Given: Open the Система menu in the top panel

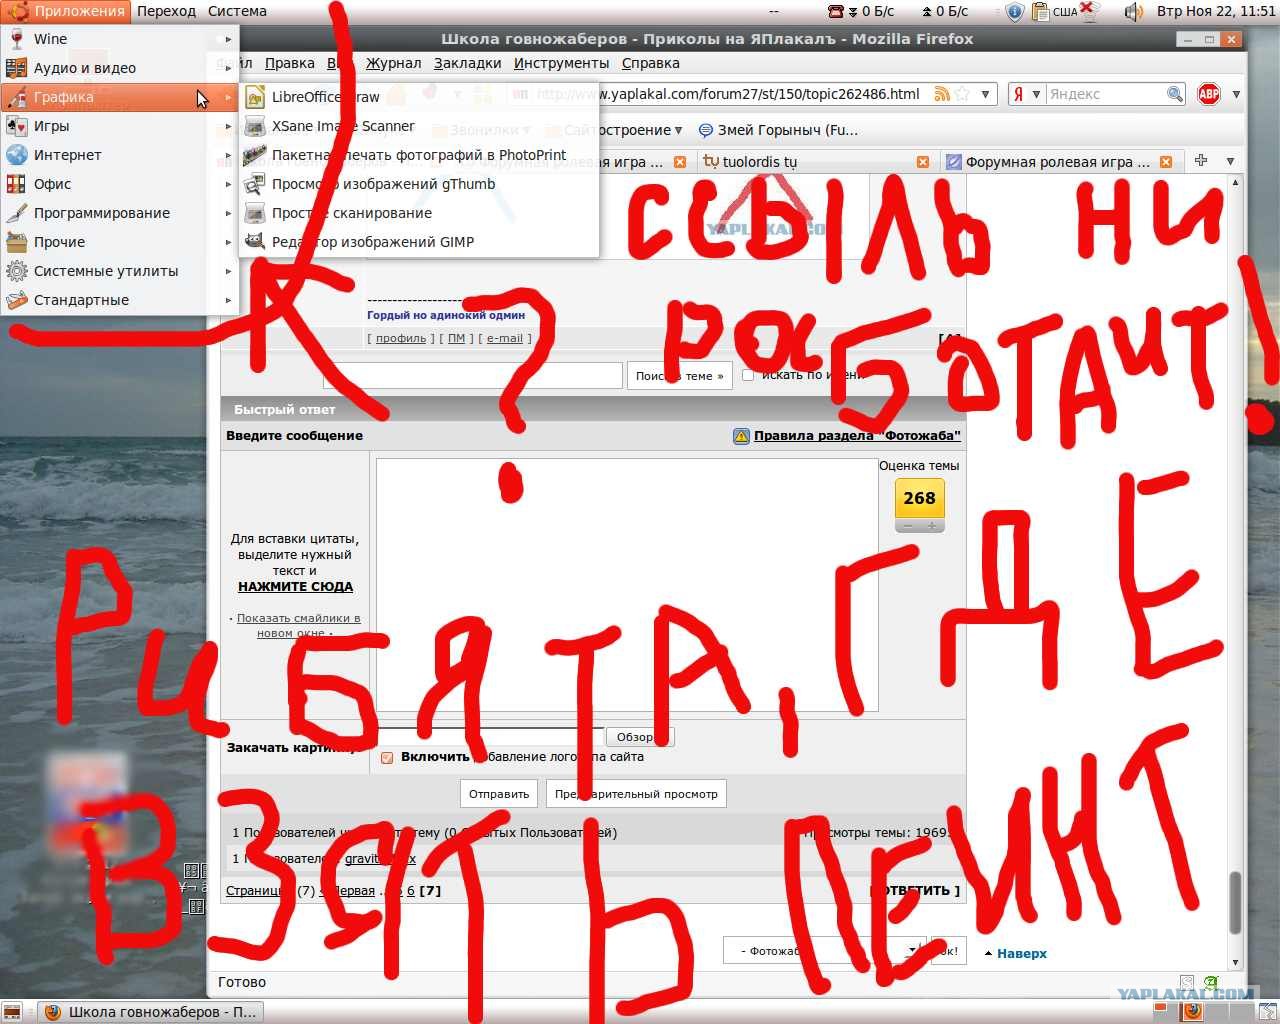Looking at the screenshot, I should pyautogui.click(x=237, y=11).
